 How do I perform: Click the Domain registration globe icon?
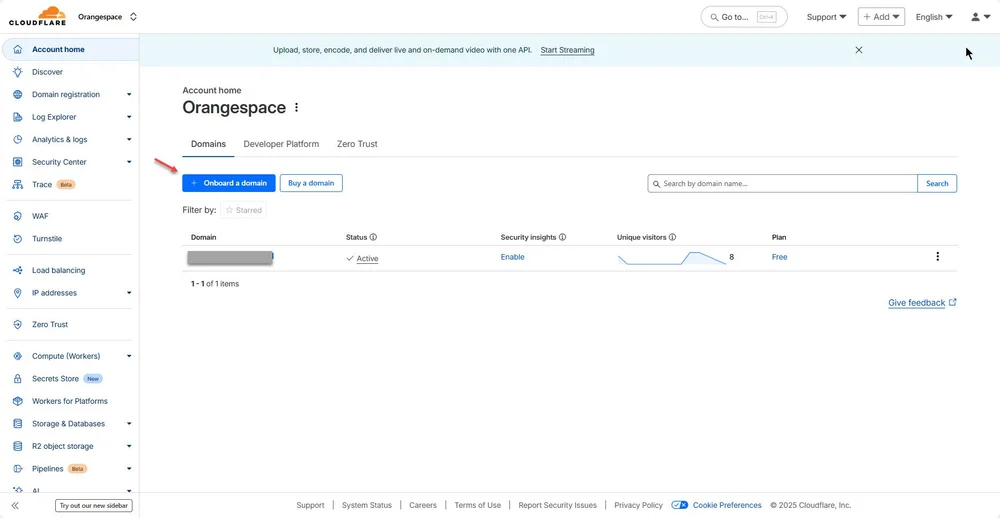pos(18,94)
